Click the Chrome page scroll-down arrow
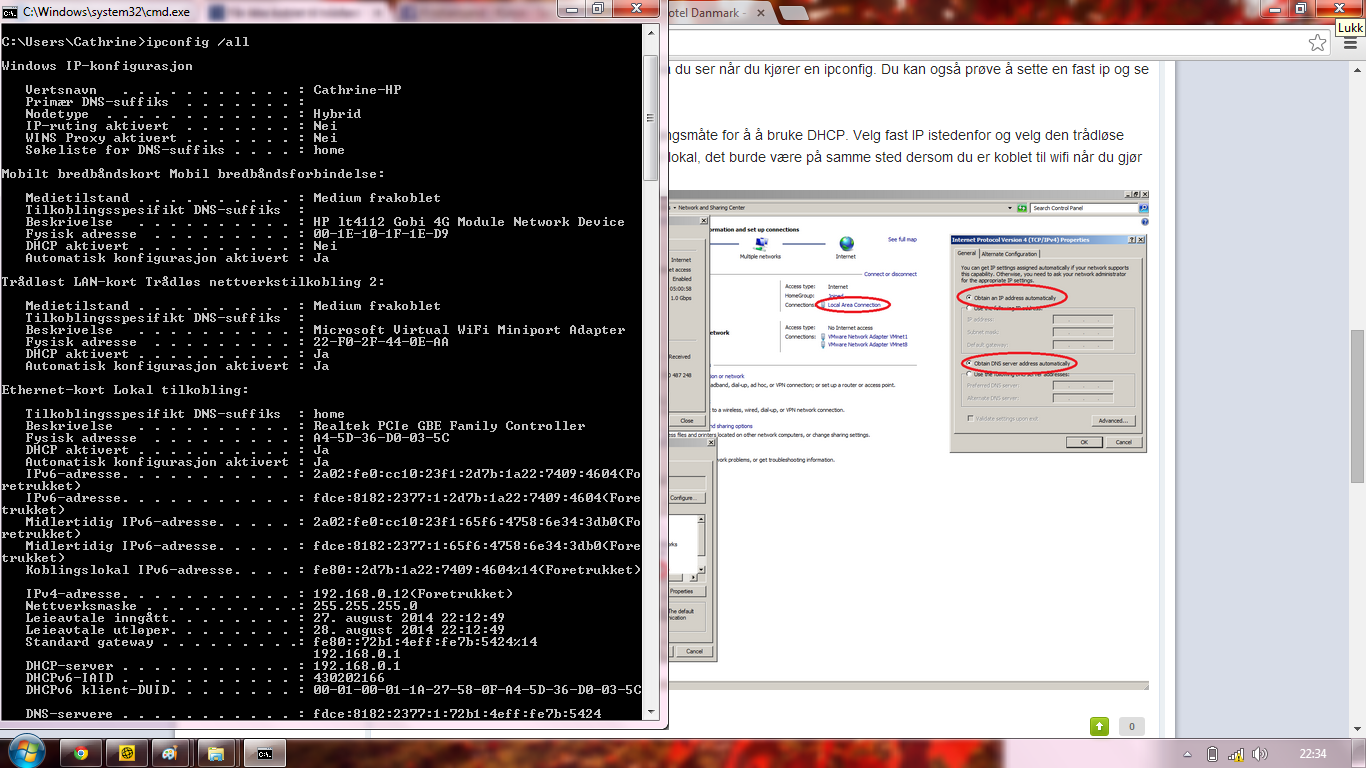The image size is (1366, 768). pos(1358,729)
